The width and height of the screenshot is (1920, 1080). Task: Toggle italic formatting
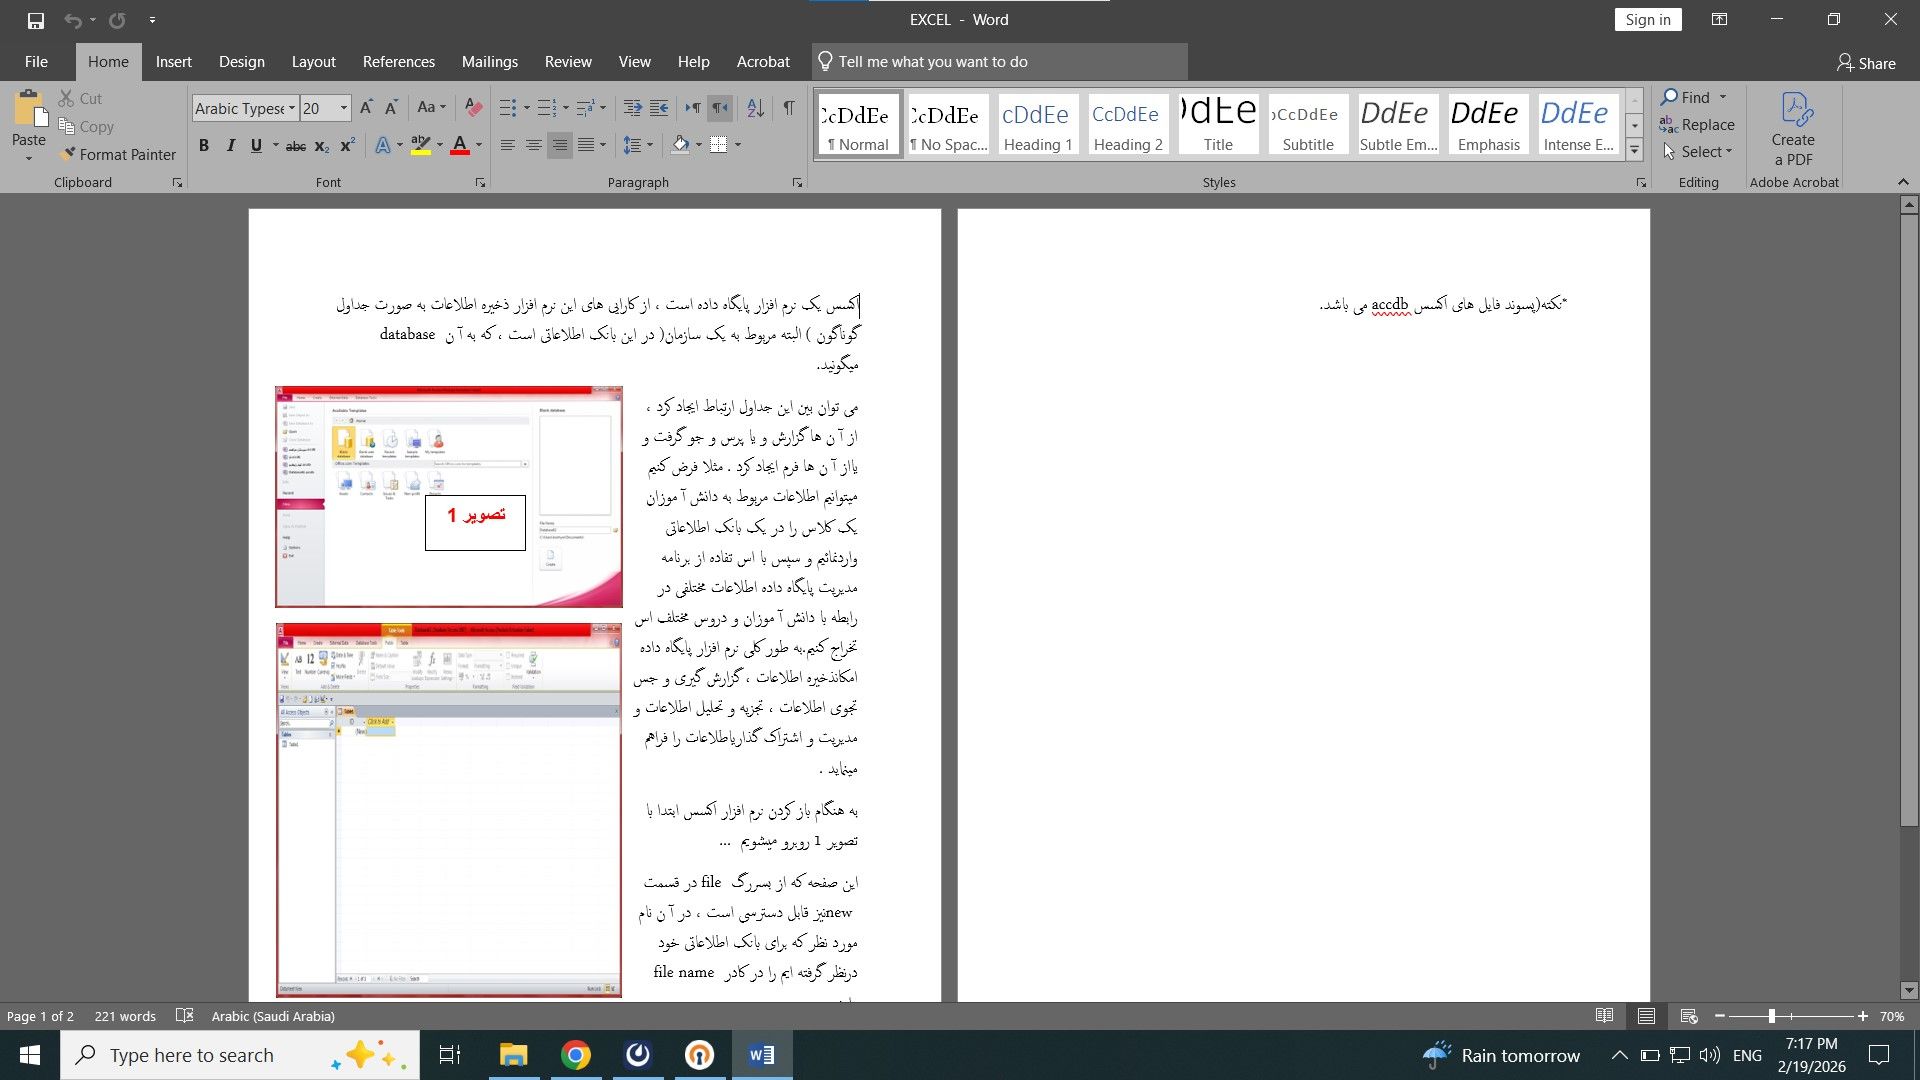(230, 146)
